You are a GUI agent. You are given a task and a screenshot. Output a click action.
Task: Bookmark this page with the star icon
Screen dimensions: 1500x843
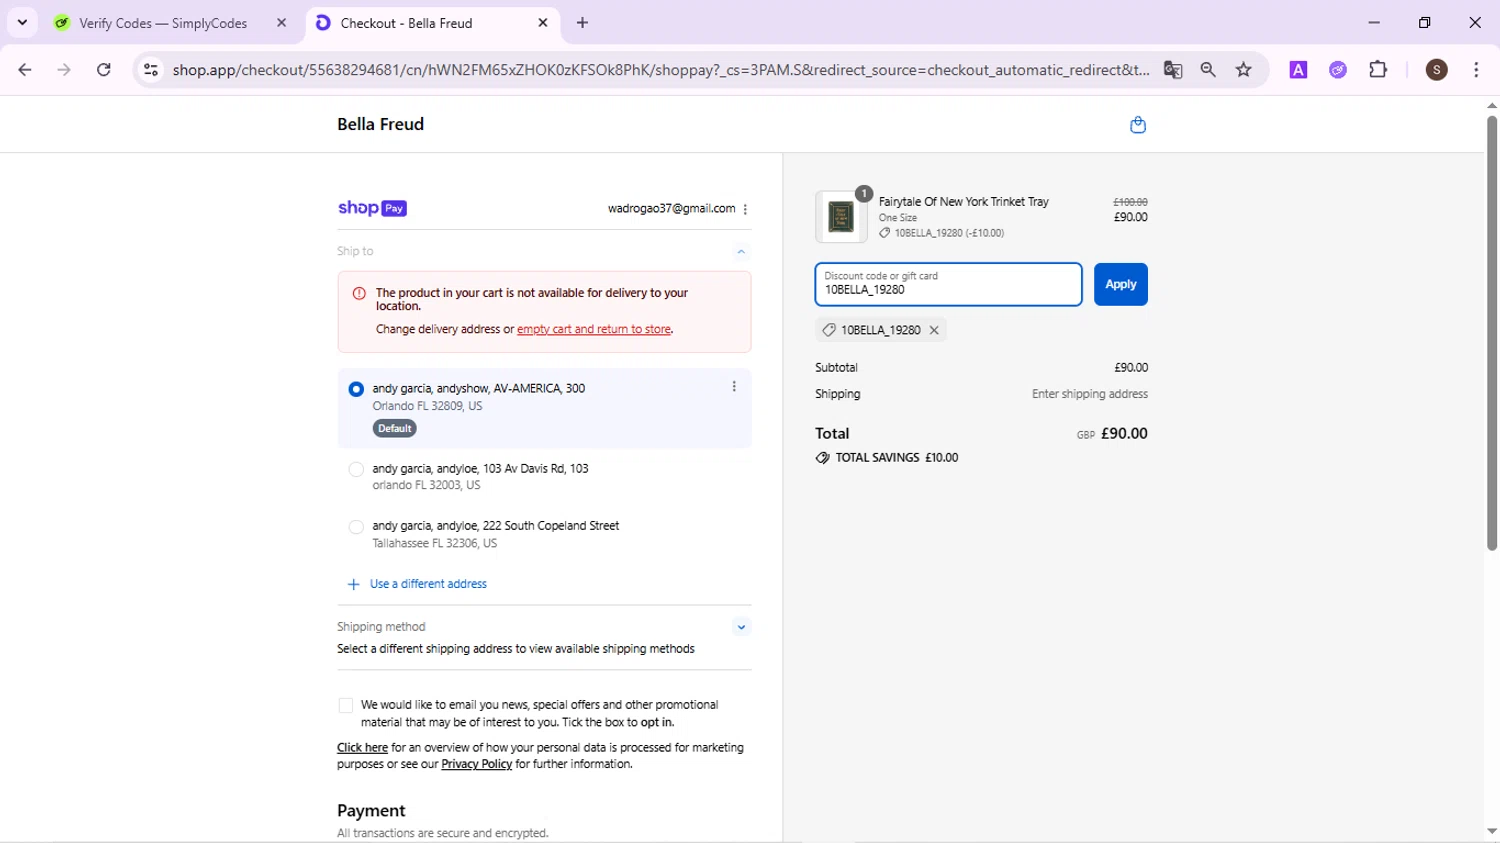tap(1244, 70)
